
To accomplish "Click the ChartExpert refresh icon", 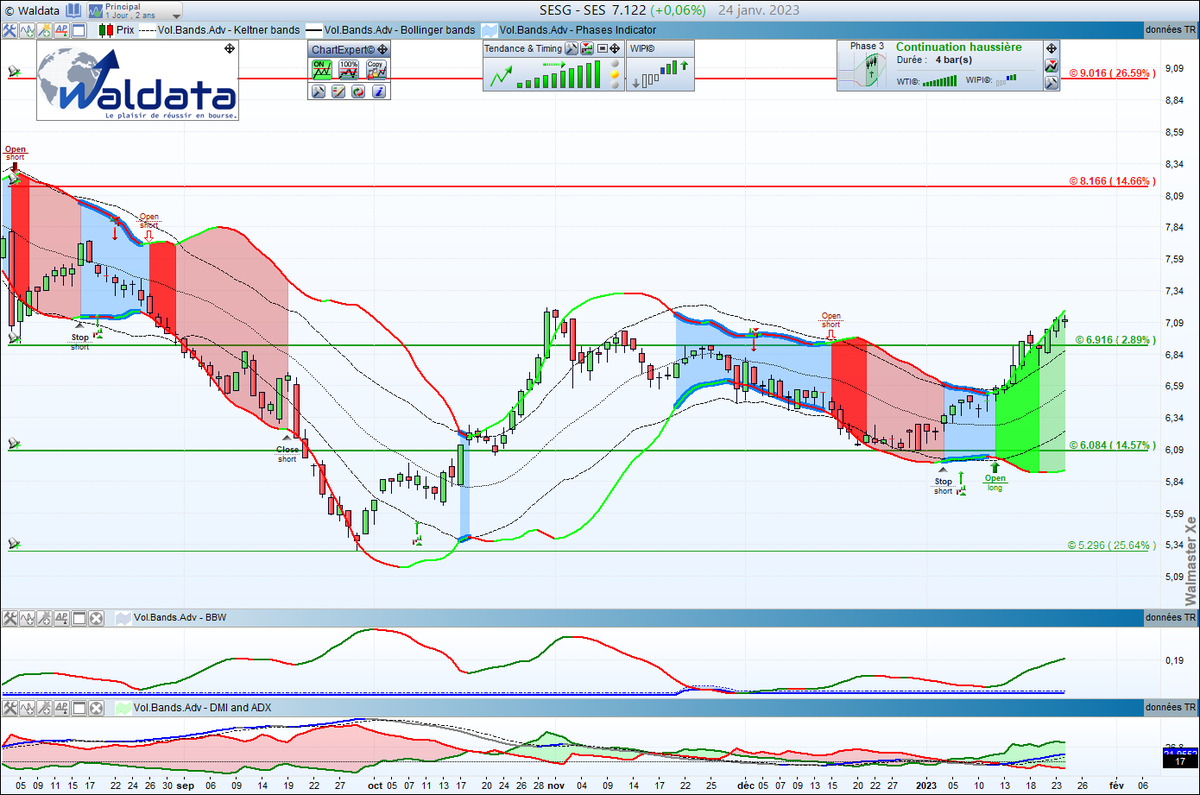I will [358, 91].
